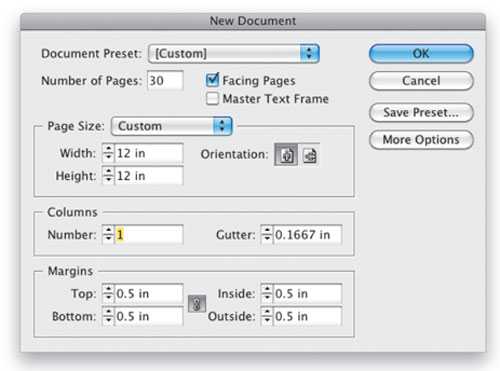Click the Columns Number field
The width and height of the screenshot is (500, 371).
149,235
